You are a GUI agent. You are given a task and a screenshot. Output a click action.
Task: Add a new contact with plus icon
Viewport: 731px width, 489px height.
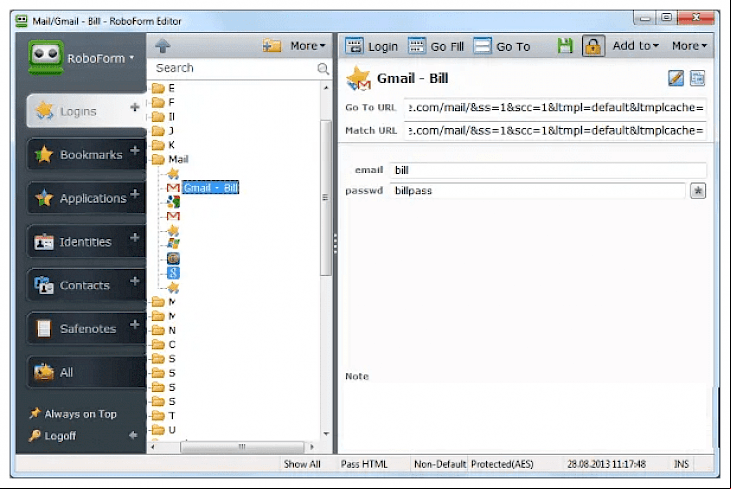tap(135, 281)
